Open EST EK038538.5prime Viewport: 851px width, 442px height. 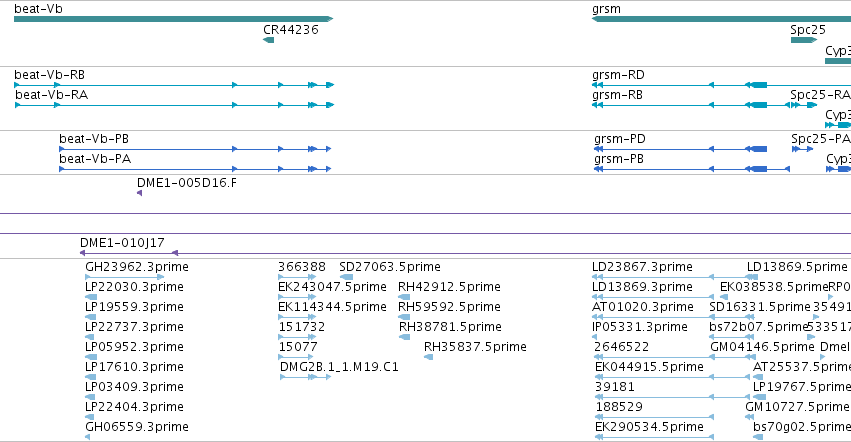click(x=774, y=287)
